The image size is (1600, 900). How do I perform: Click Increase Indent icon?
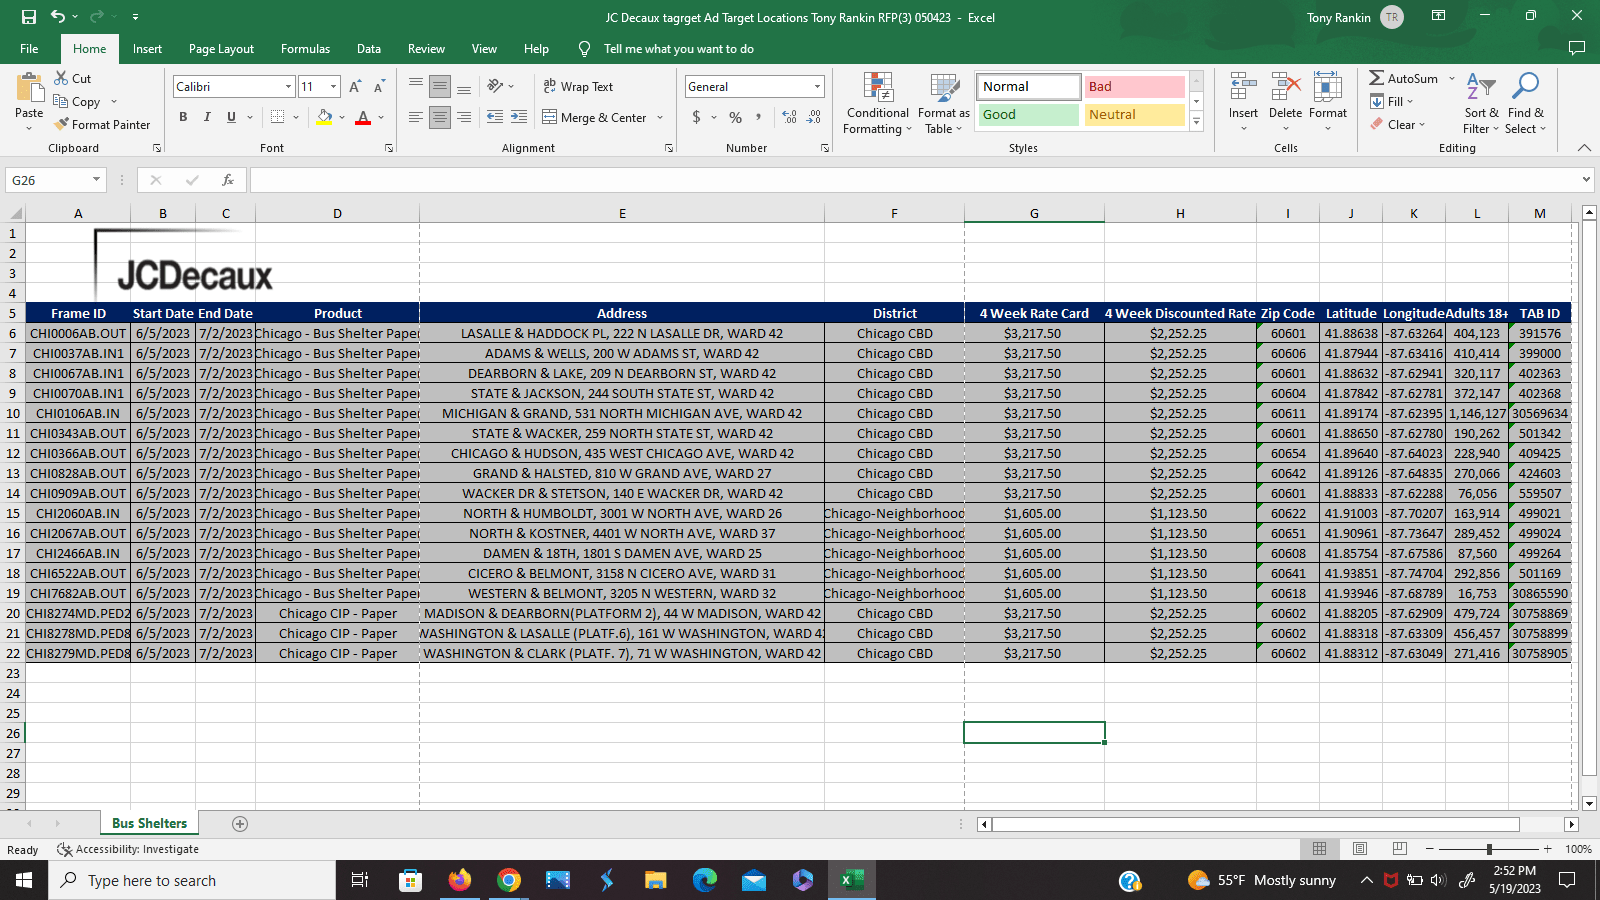[519, 117]
